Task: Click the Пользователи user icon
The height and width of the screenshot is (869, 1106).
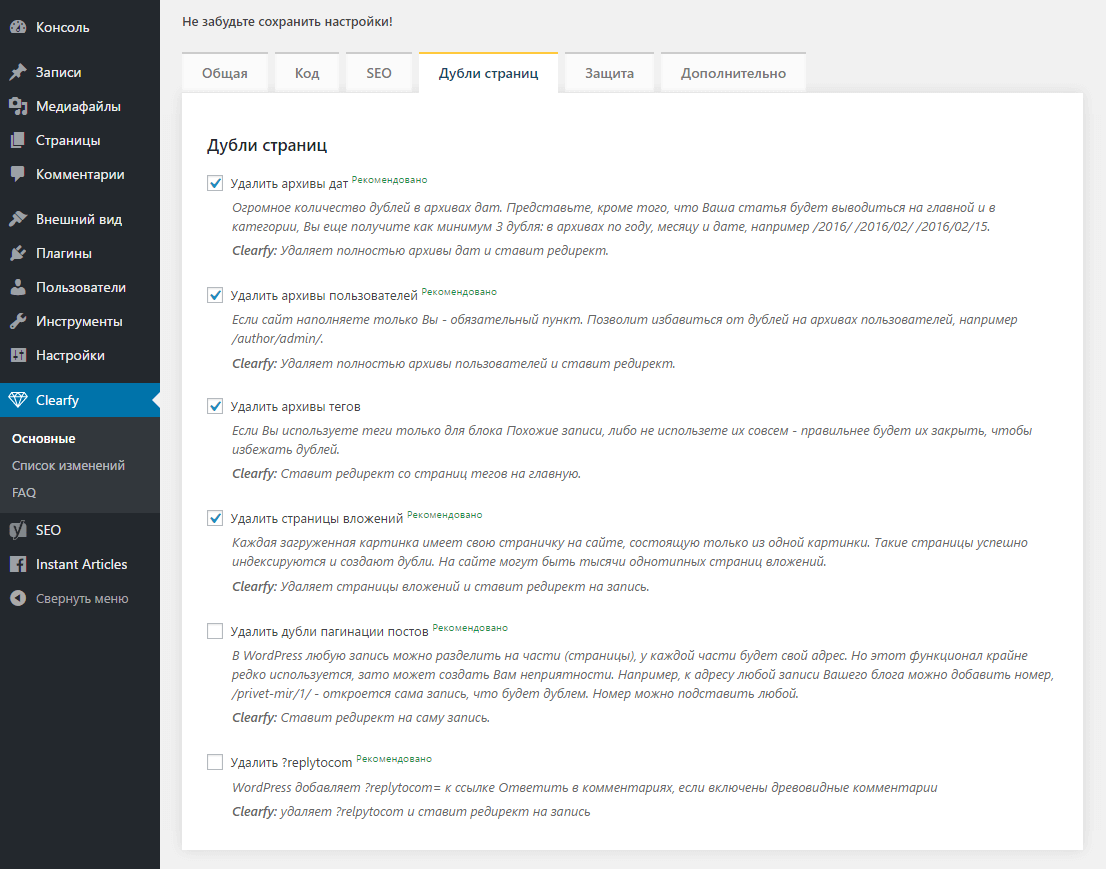Action: coord(18,287)
